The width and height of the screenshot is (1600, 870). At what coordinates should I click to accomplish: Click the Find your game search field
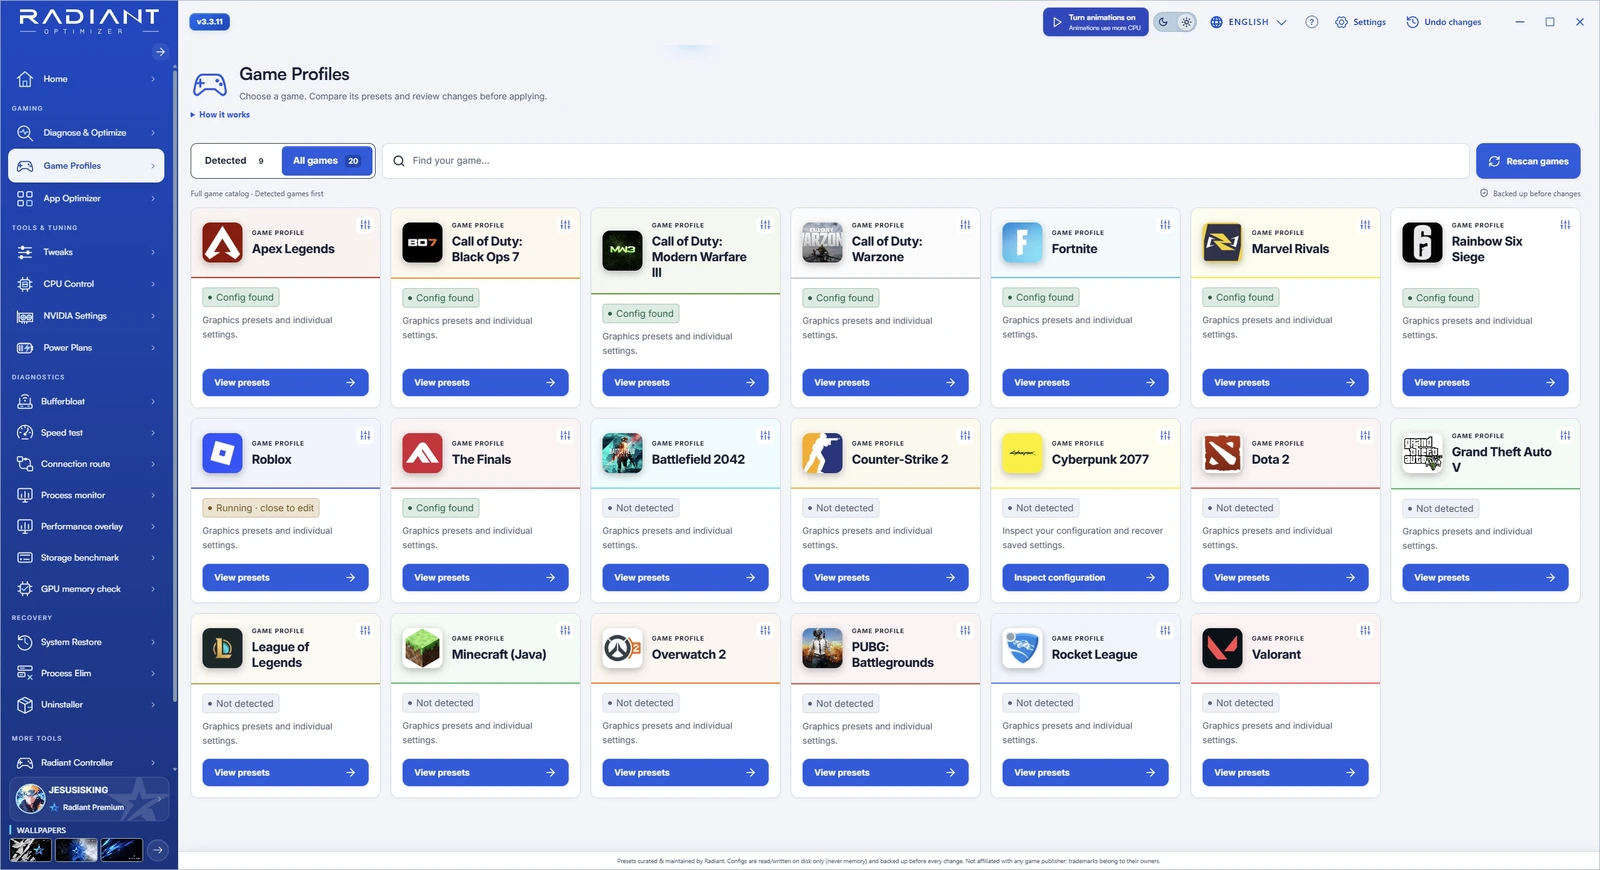926,161
